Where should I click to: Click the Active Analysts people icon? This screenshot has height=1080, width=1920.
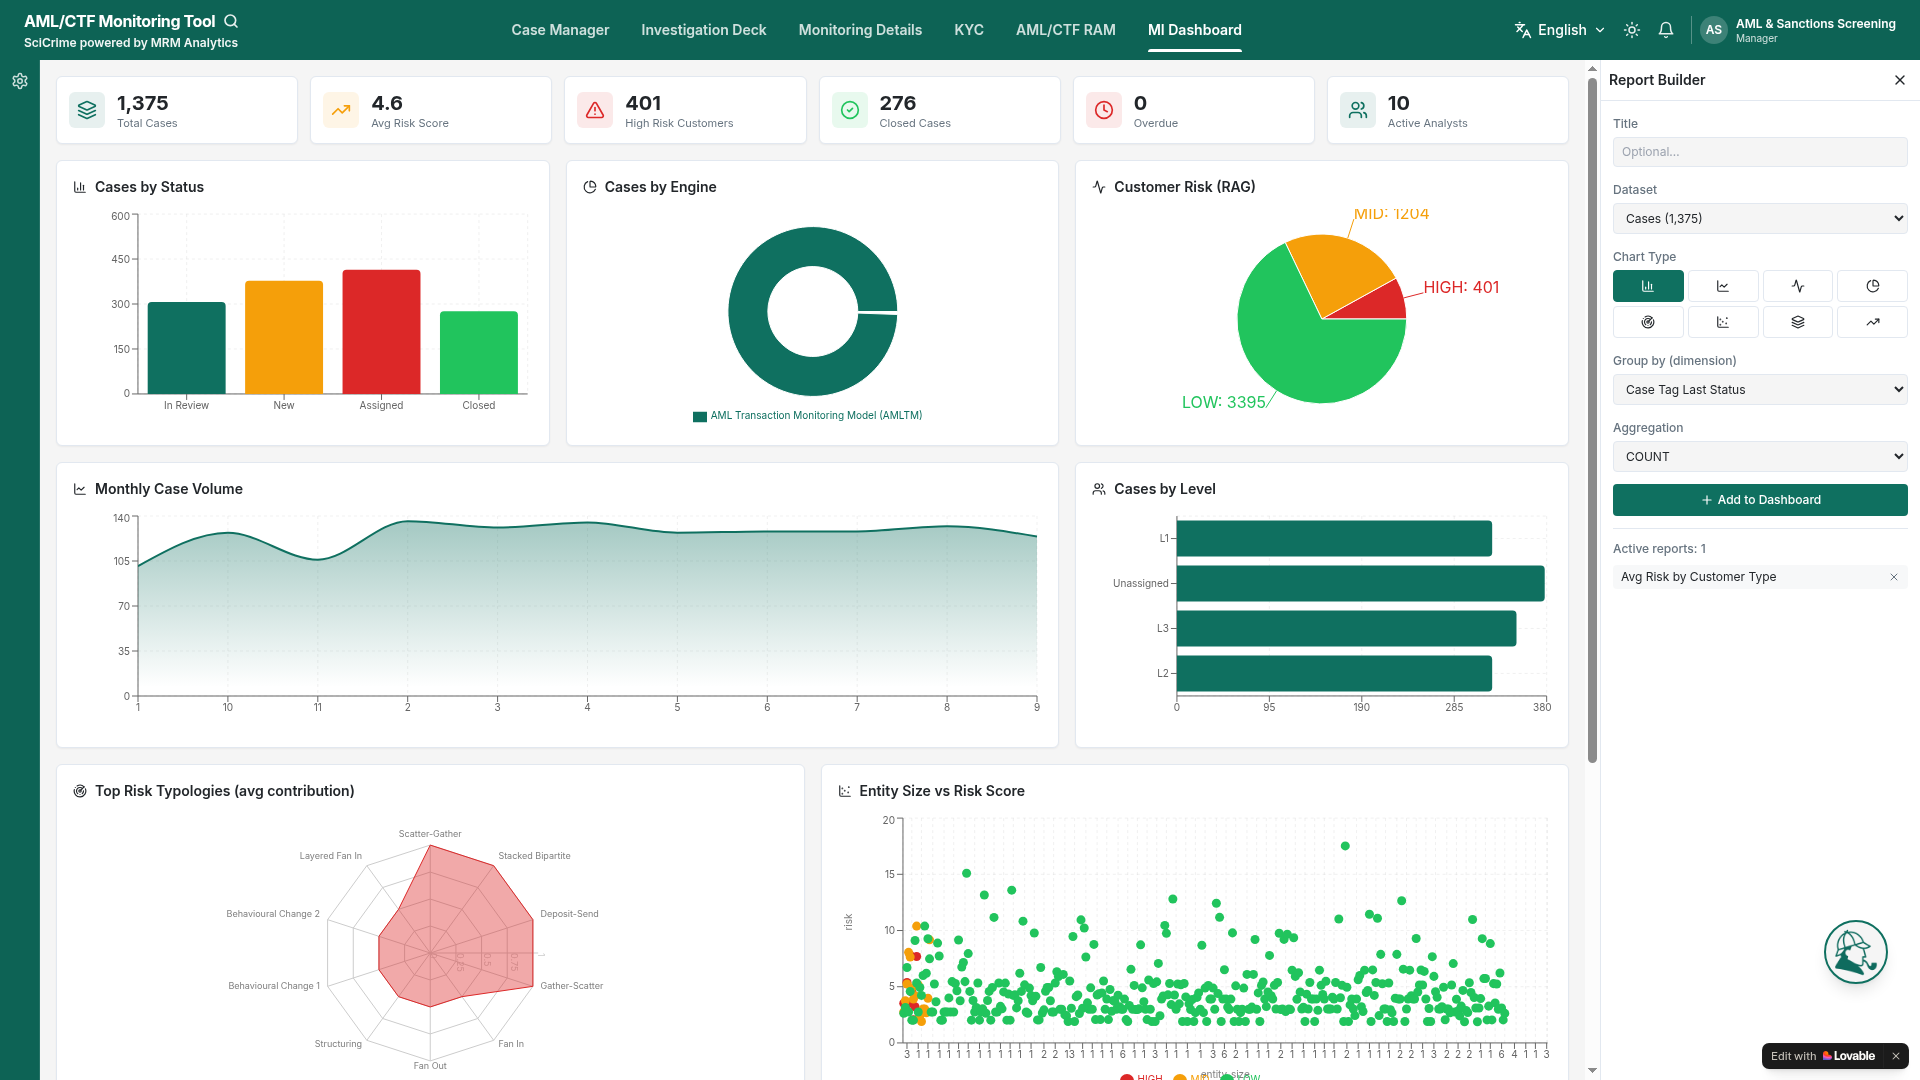click(1358, 110)
